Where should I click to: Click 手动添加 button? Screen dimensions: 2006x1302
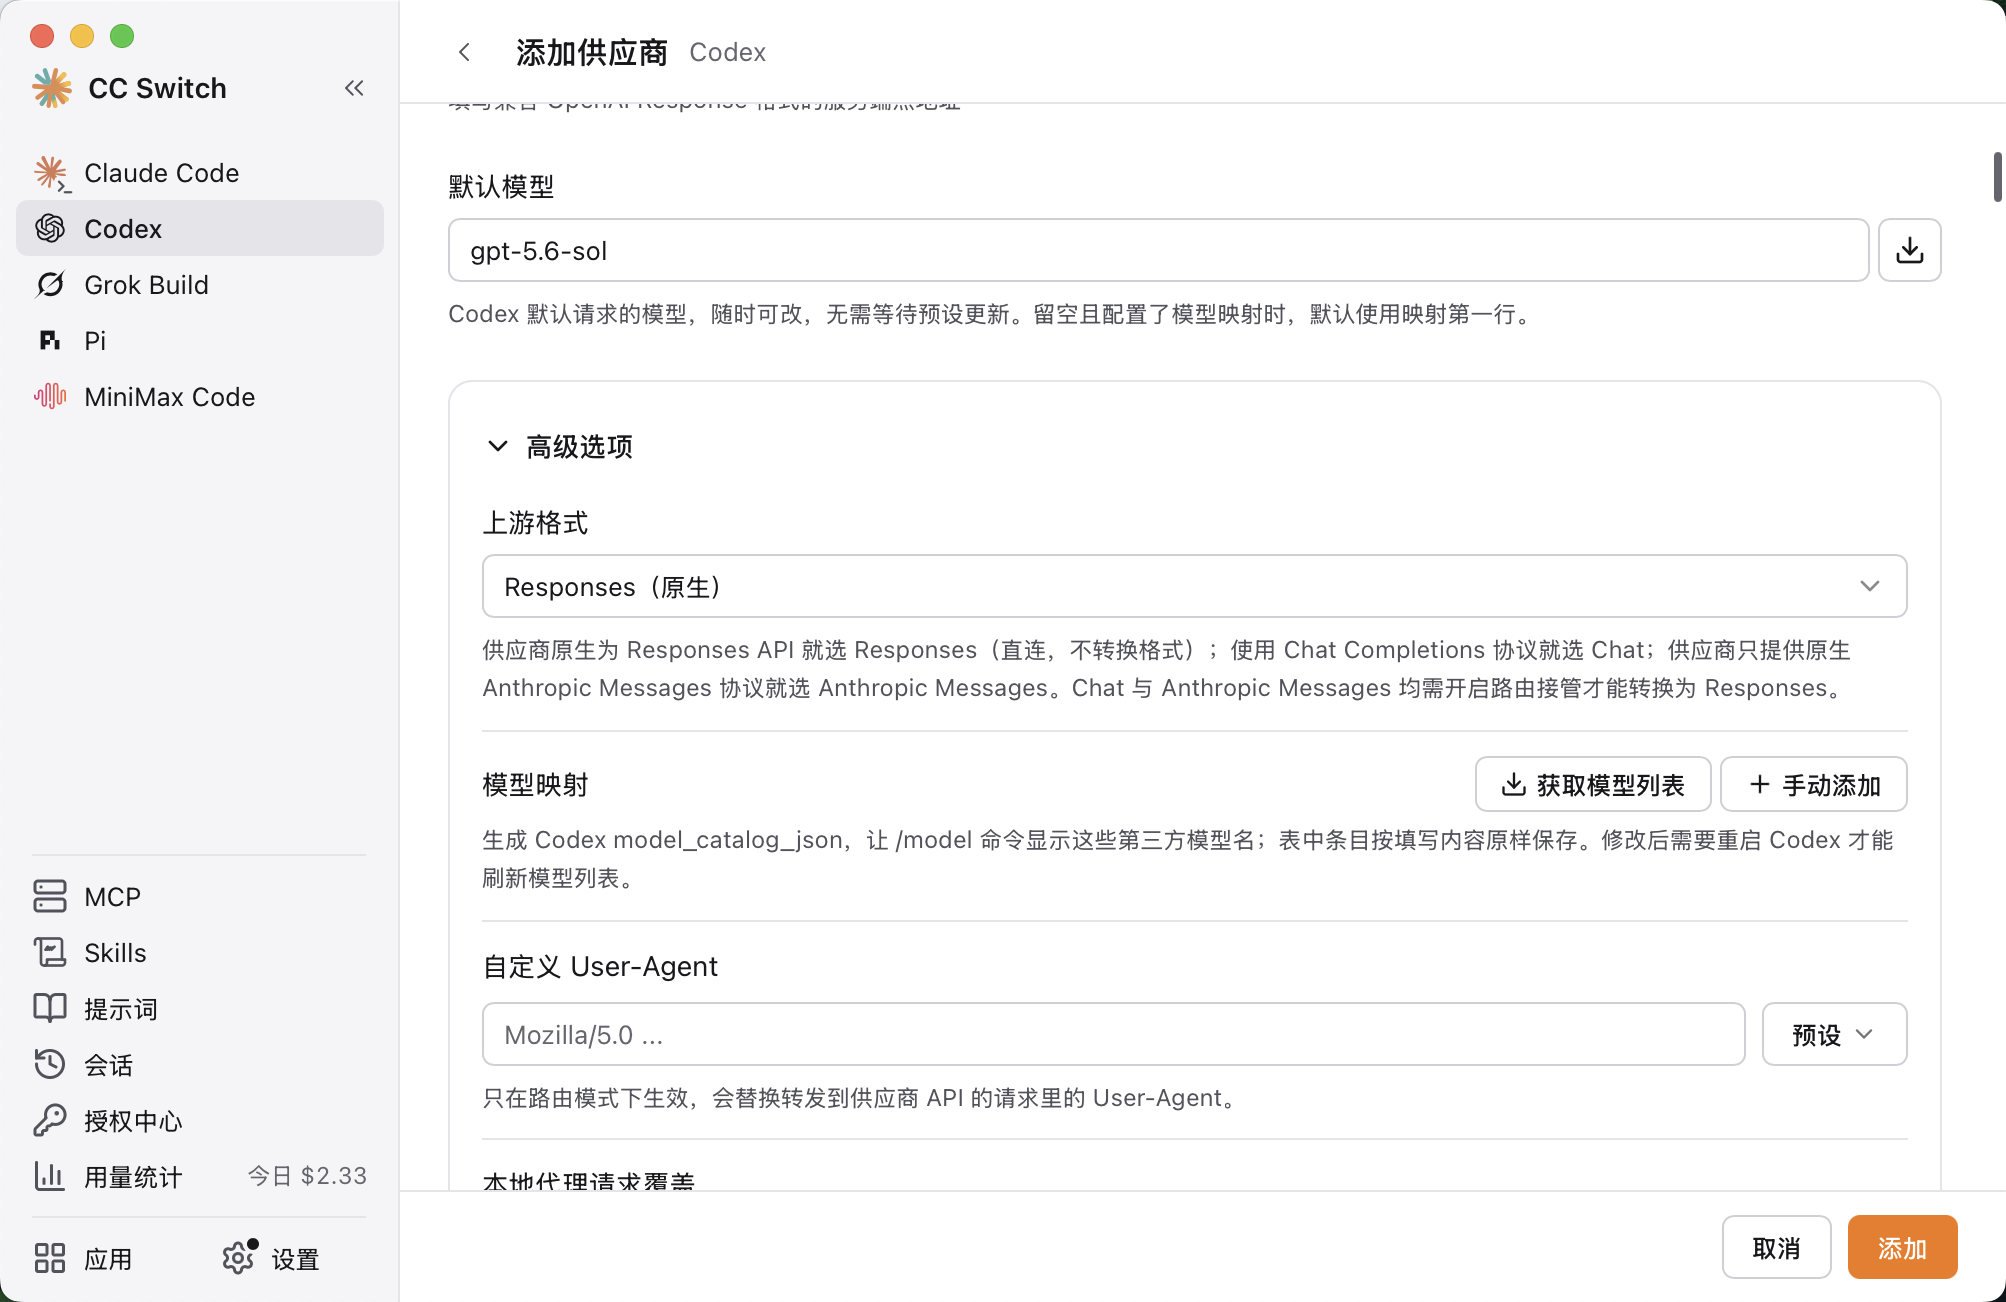[x=1814, y=785]
